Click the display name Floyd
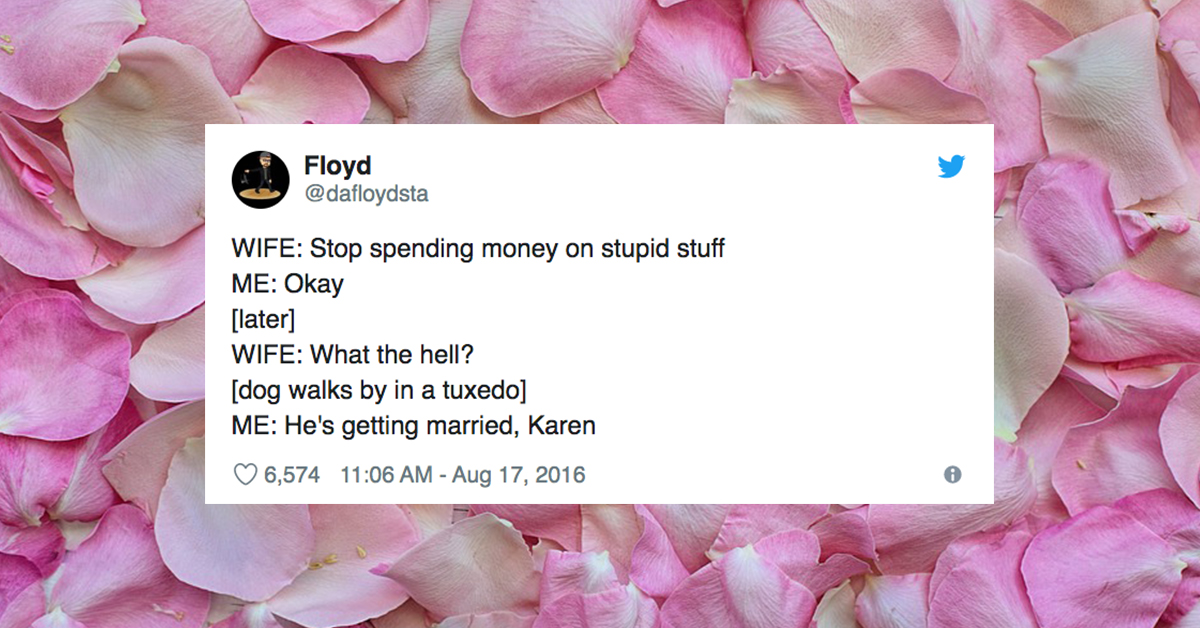This screenshot has width=1200, height=628. click(337, 166)
